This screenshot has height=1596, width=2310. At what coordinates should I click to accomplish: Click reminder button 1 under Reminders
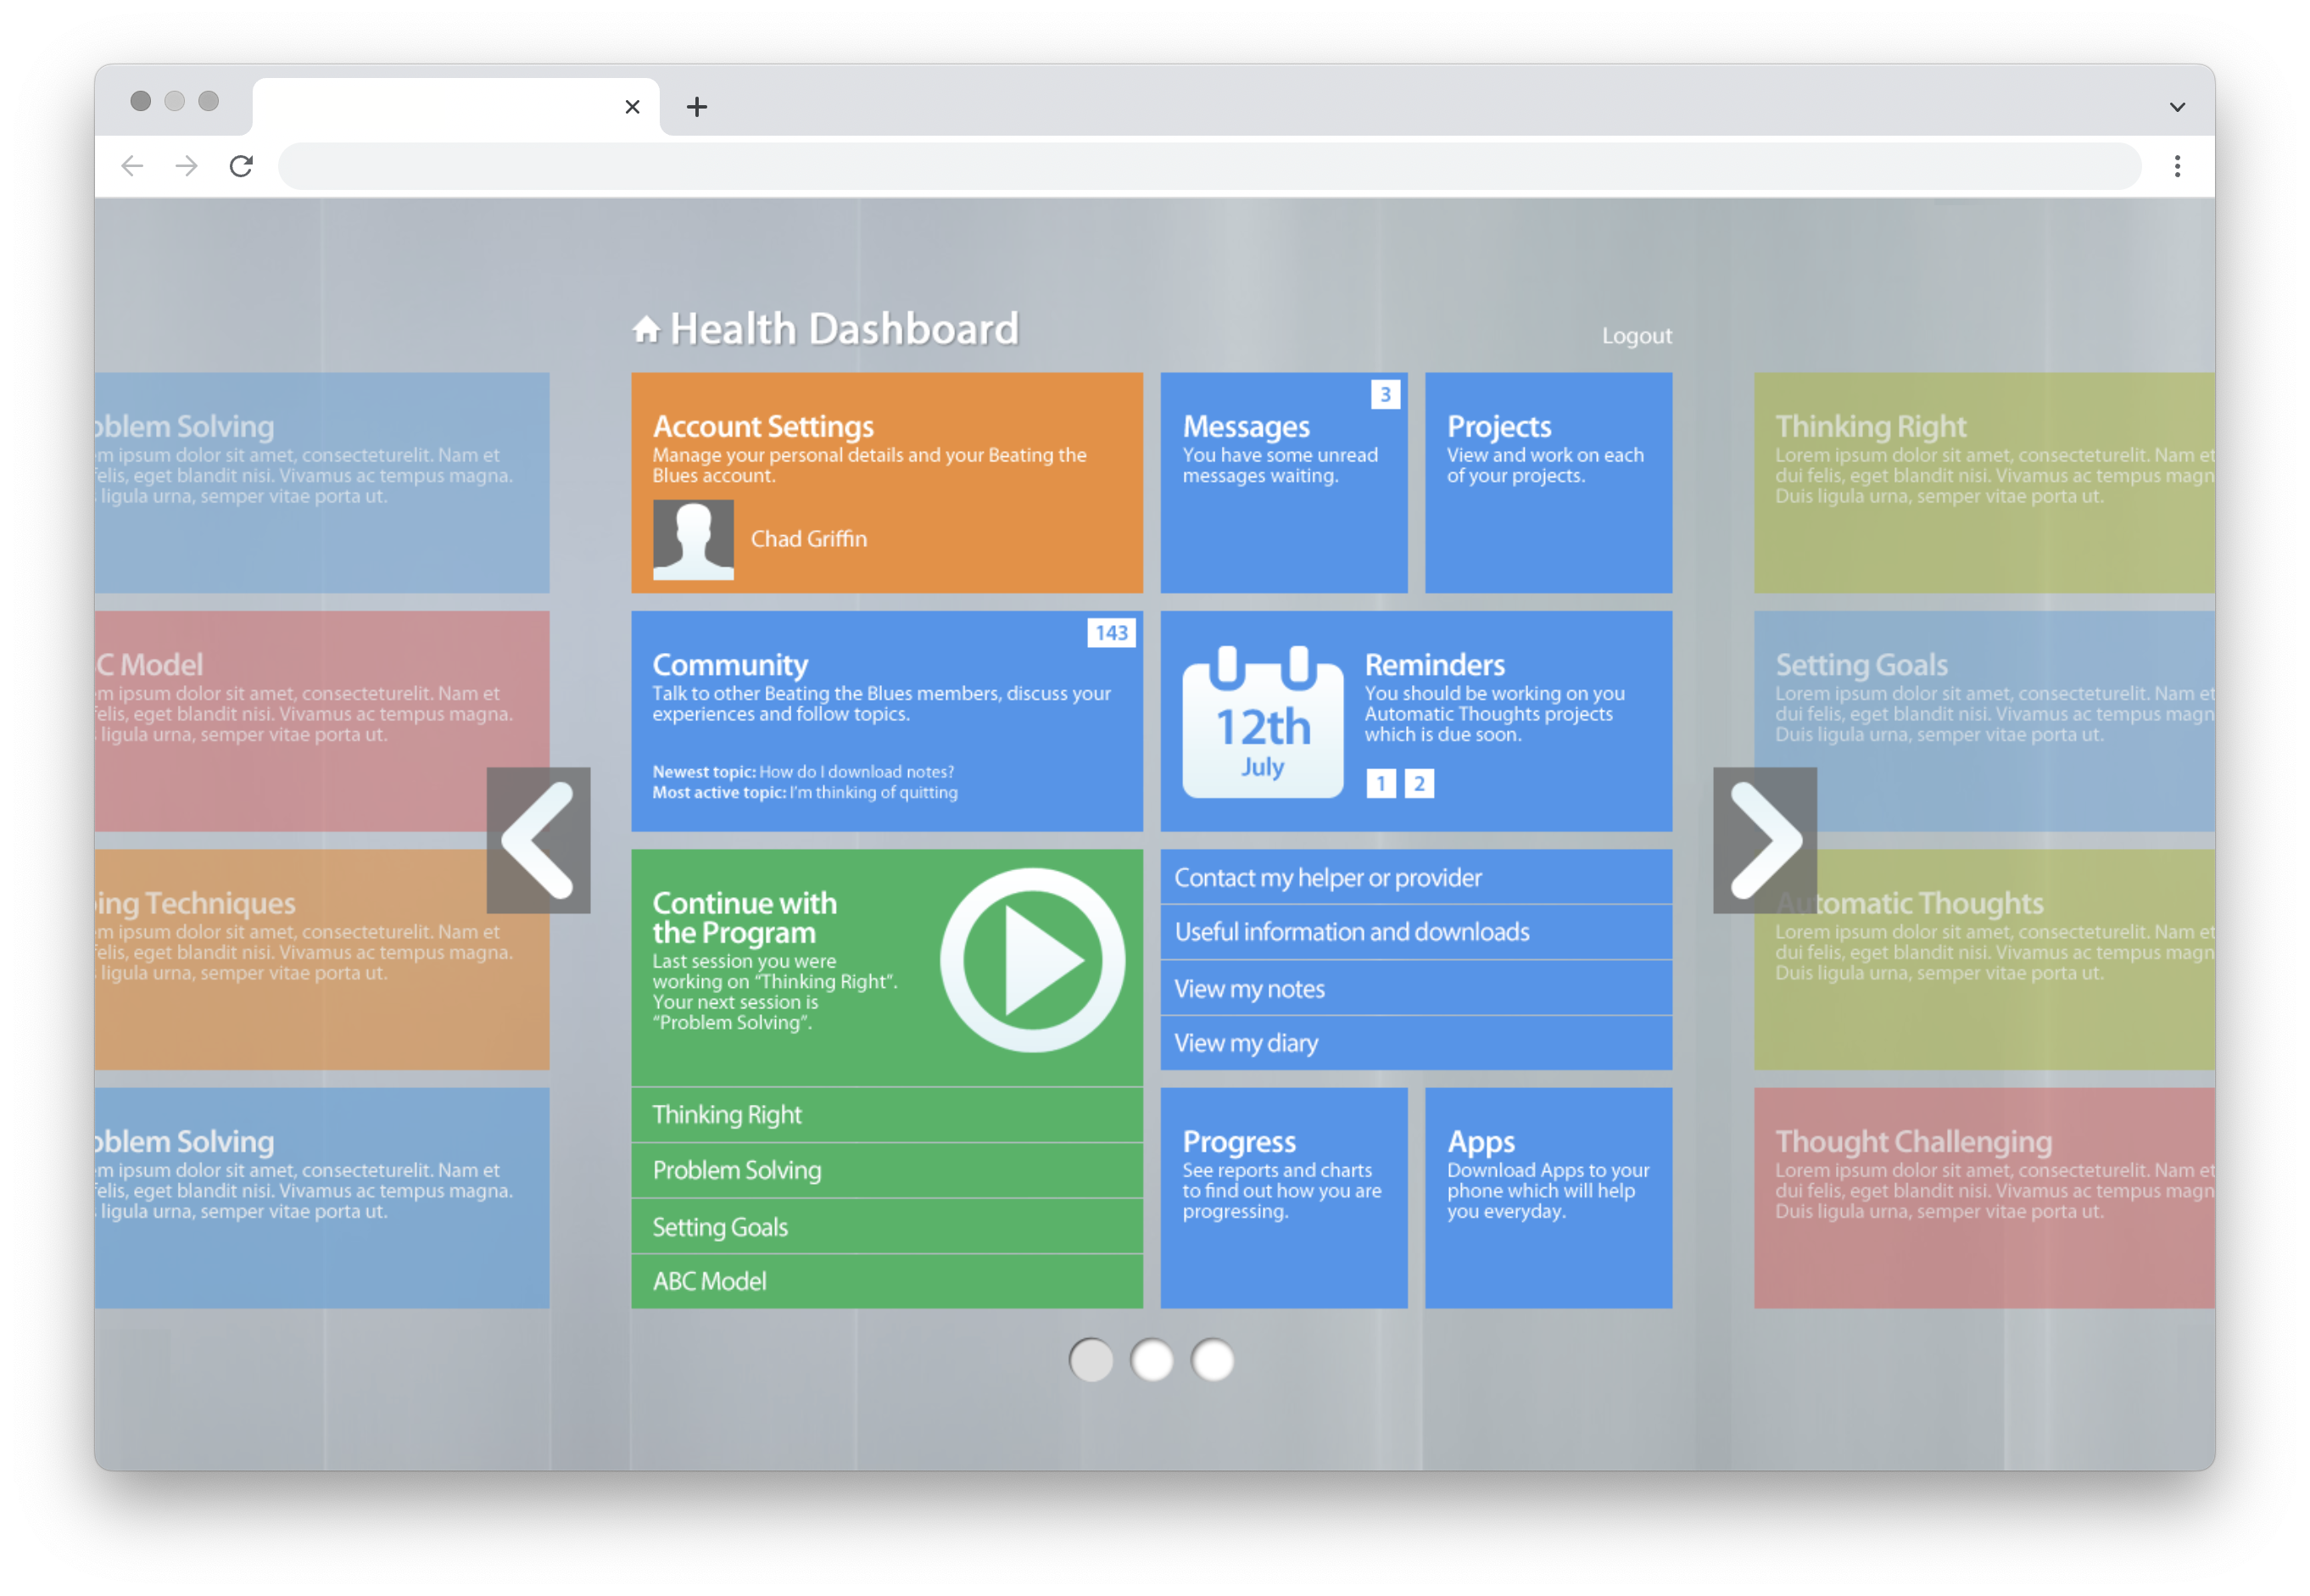[1381, 784]
